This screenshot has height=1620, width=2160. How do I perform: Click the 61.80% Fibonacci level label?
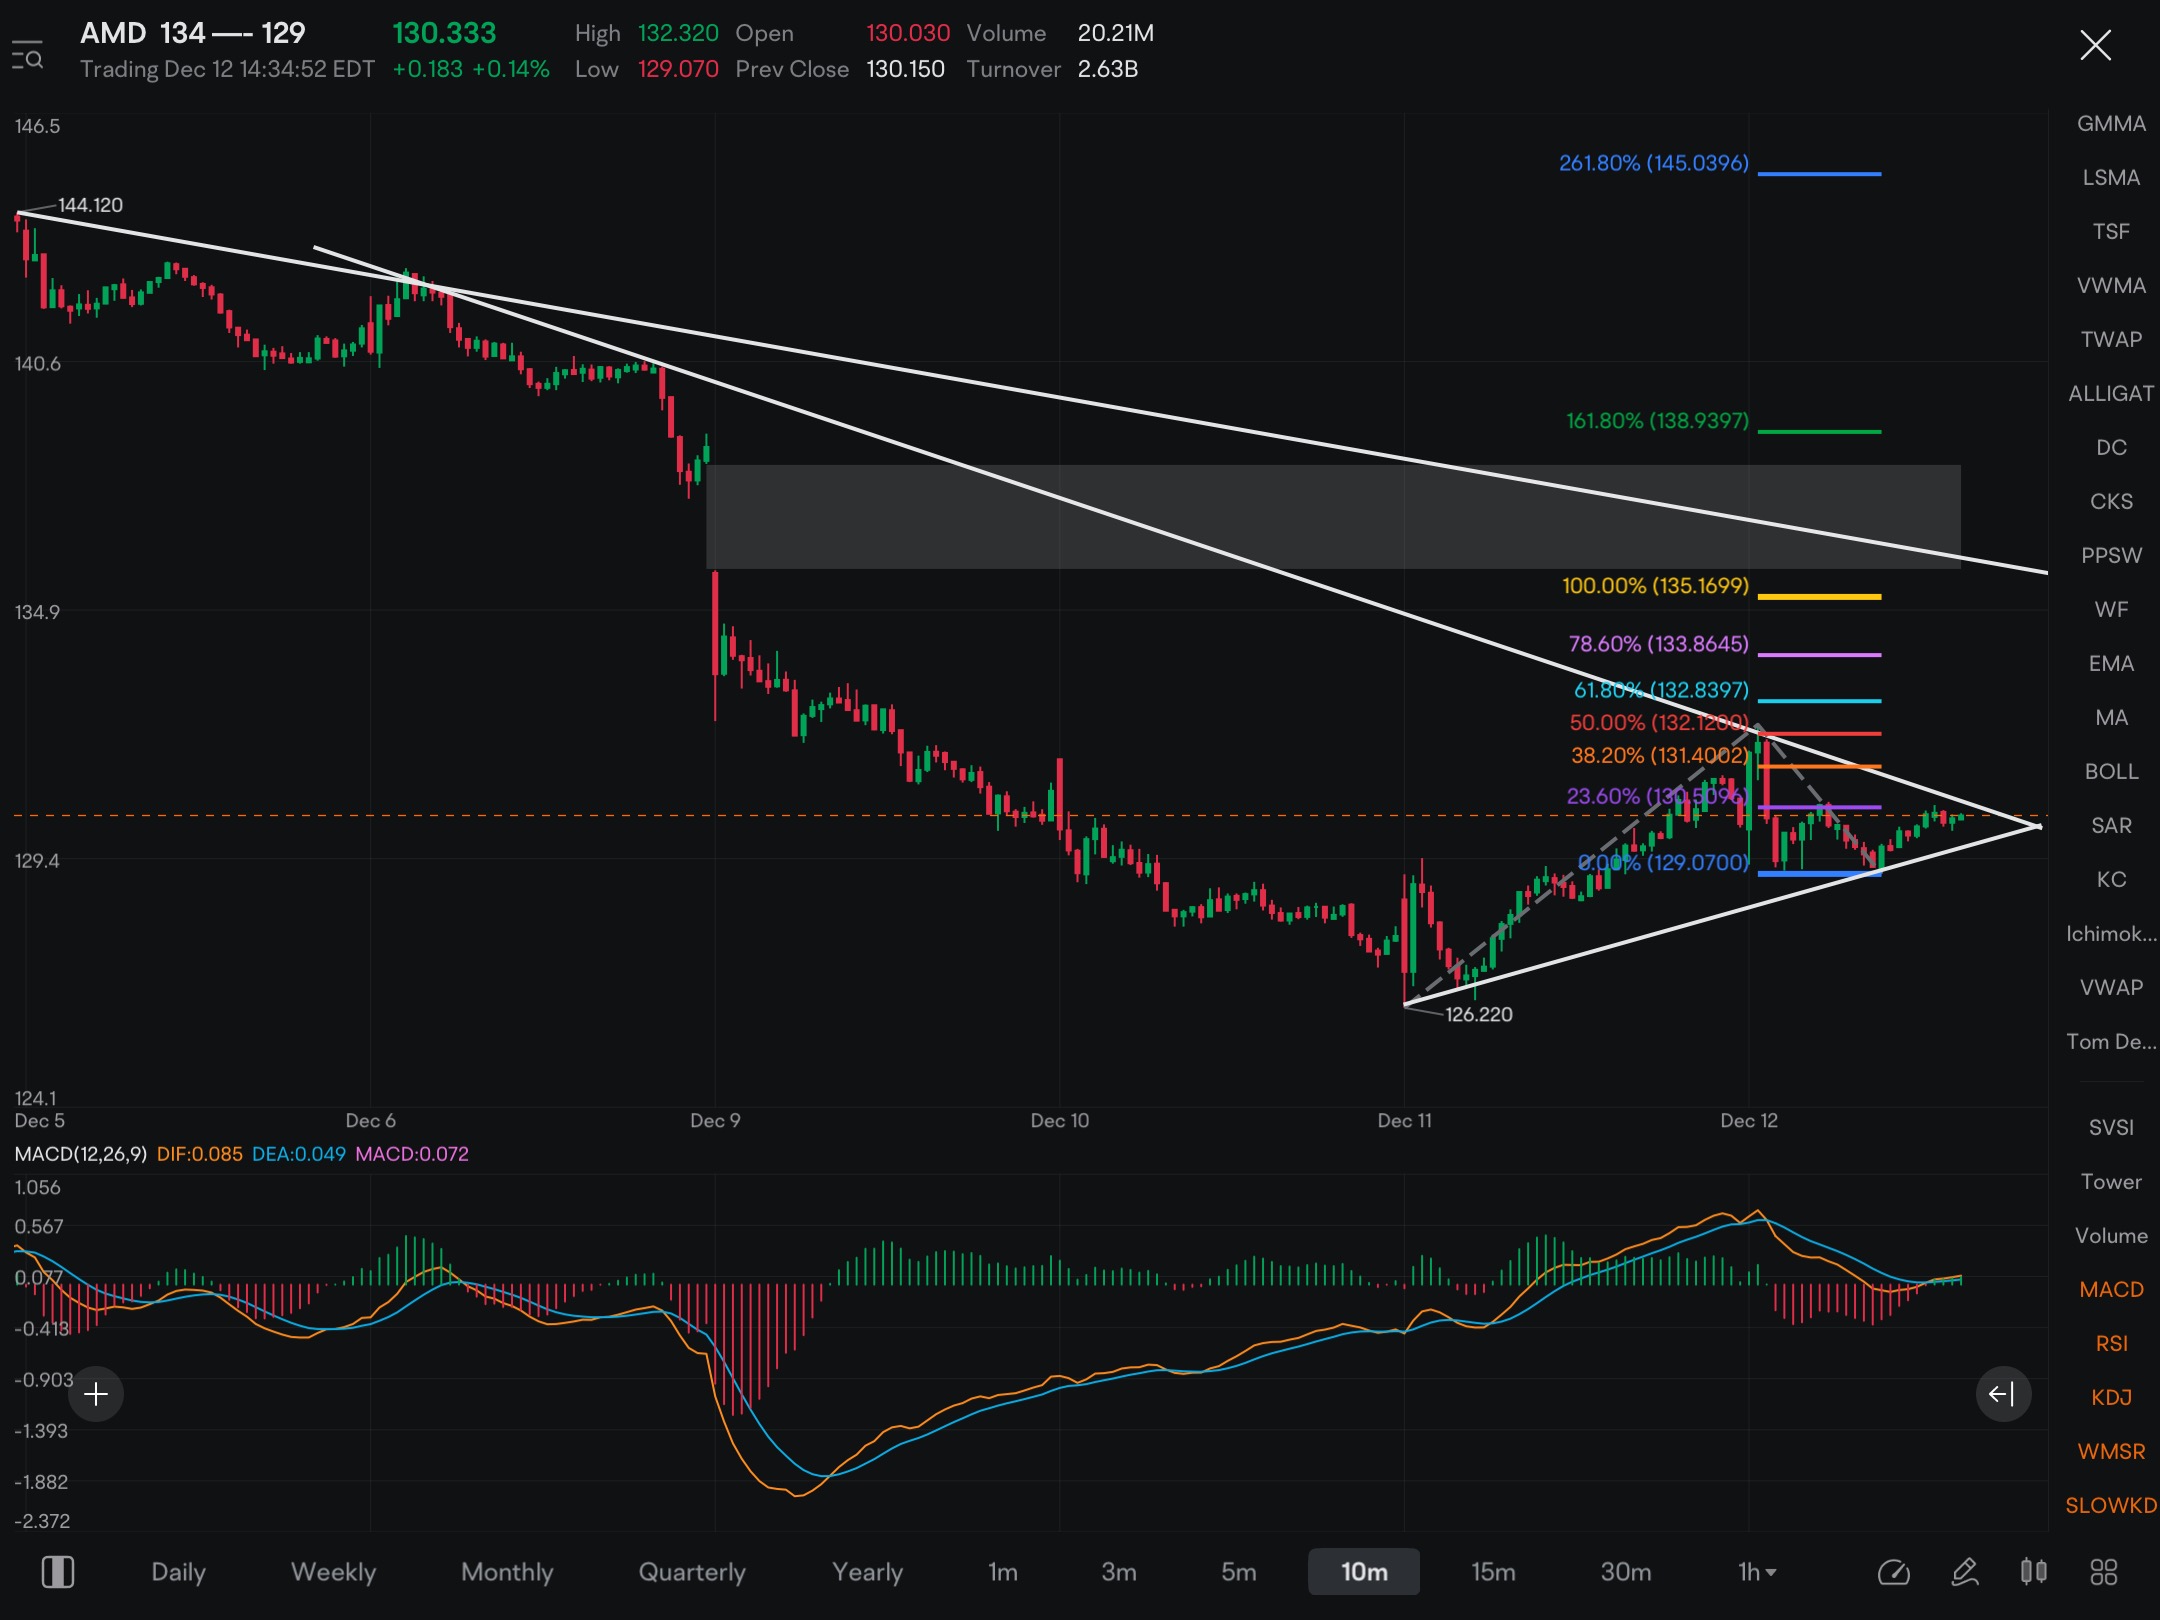(x=1661, y=690)
